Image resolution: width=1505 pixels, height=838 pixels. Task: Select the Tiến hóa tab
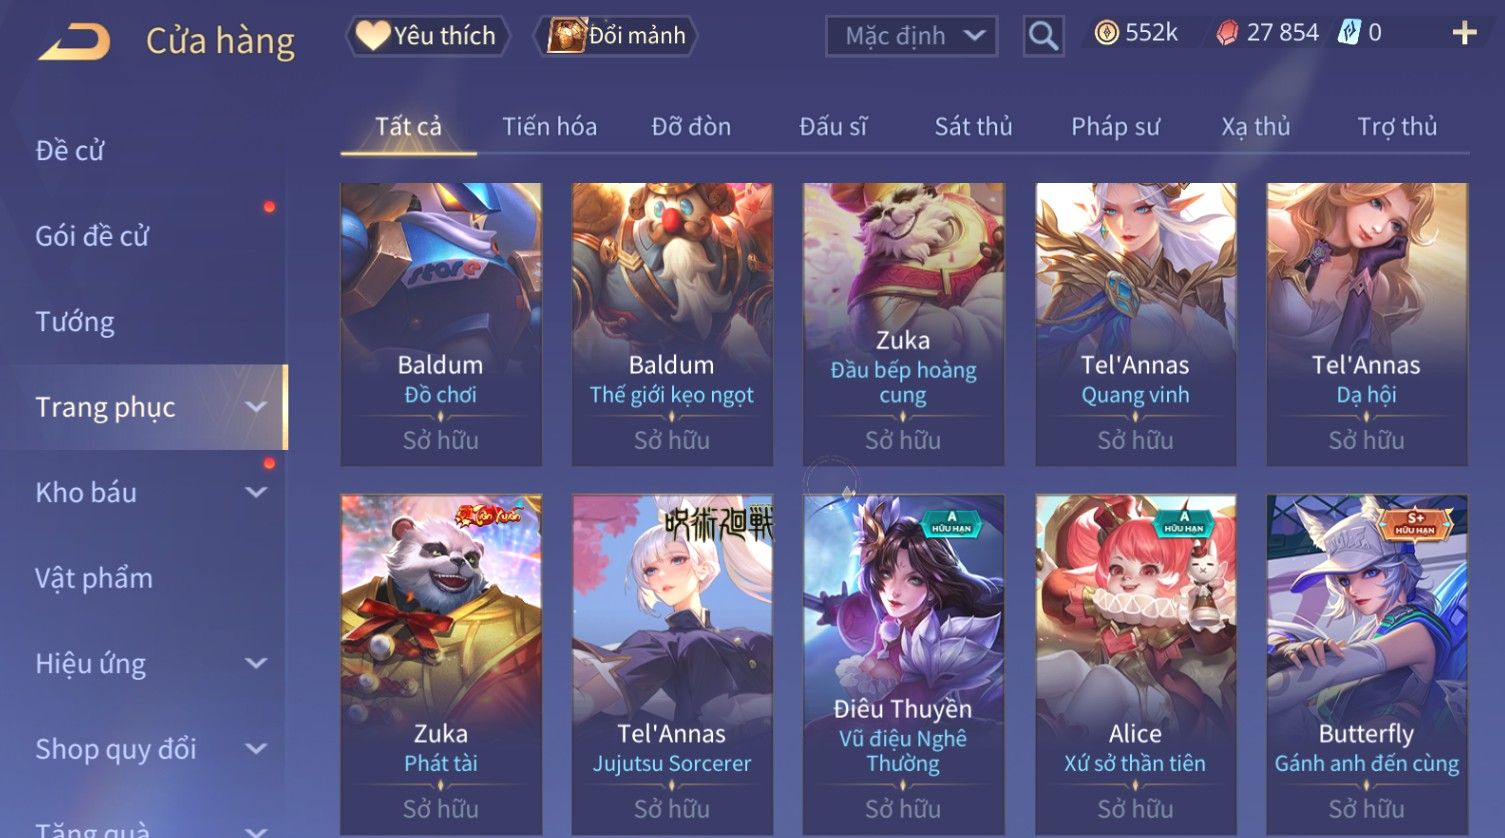549,127
